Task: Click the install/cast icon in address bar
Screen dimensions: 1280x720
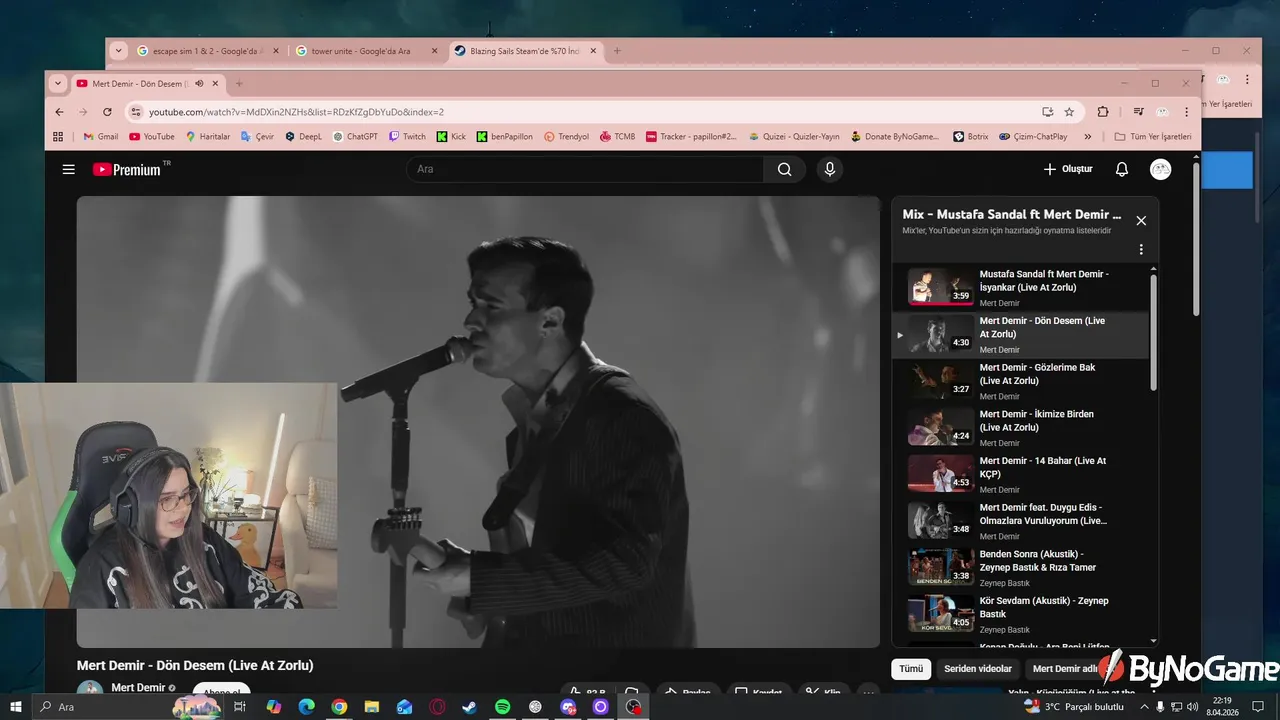Action: [1047, 112]
